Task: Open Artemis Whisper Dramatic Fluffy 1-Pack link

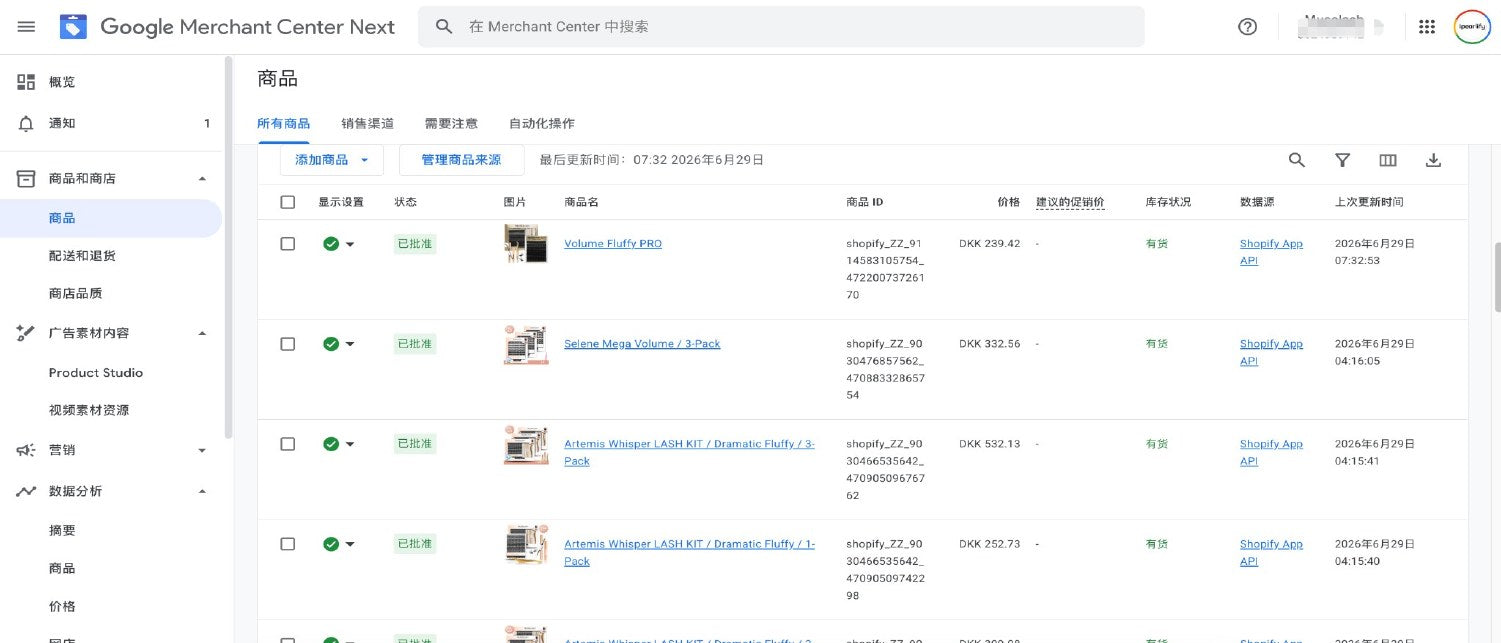Action: coord(689,552)
